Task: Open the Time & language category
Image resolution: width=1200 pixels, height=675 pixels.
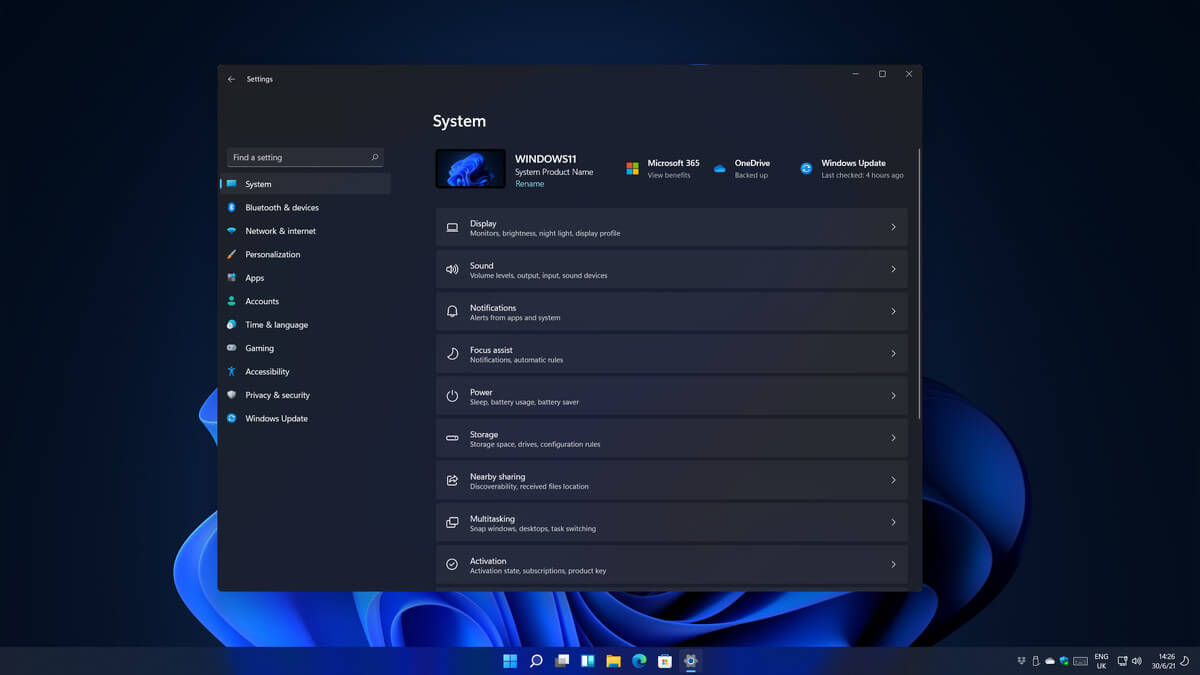Action: (305, 325)
